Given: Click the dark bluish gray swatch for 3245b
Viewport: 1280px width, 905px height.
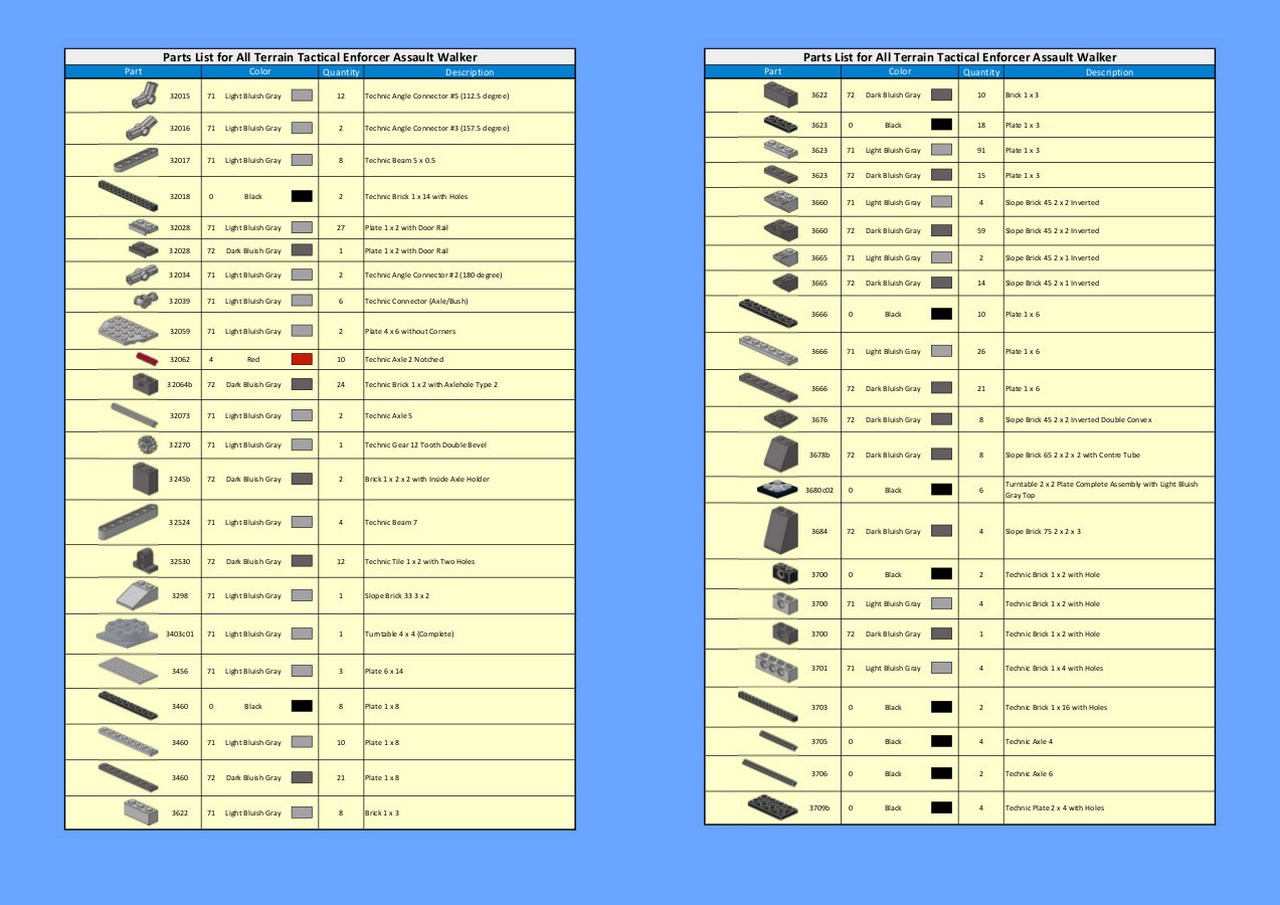Looking at the screenshot, I should [x=301, y=479].
